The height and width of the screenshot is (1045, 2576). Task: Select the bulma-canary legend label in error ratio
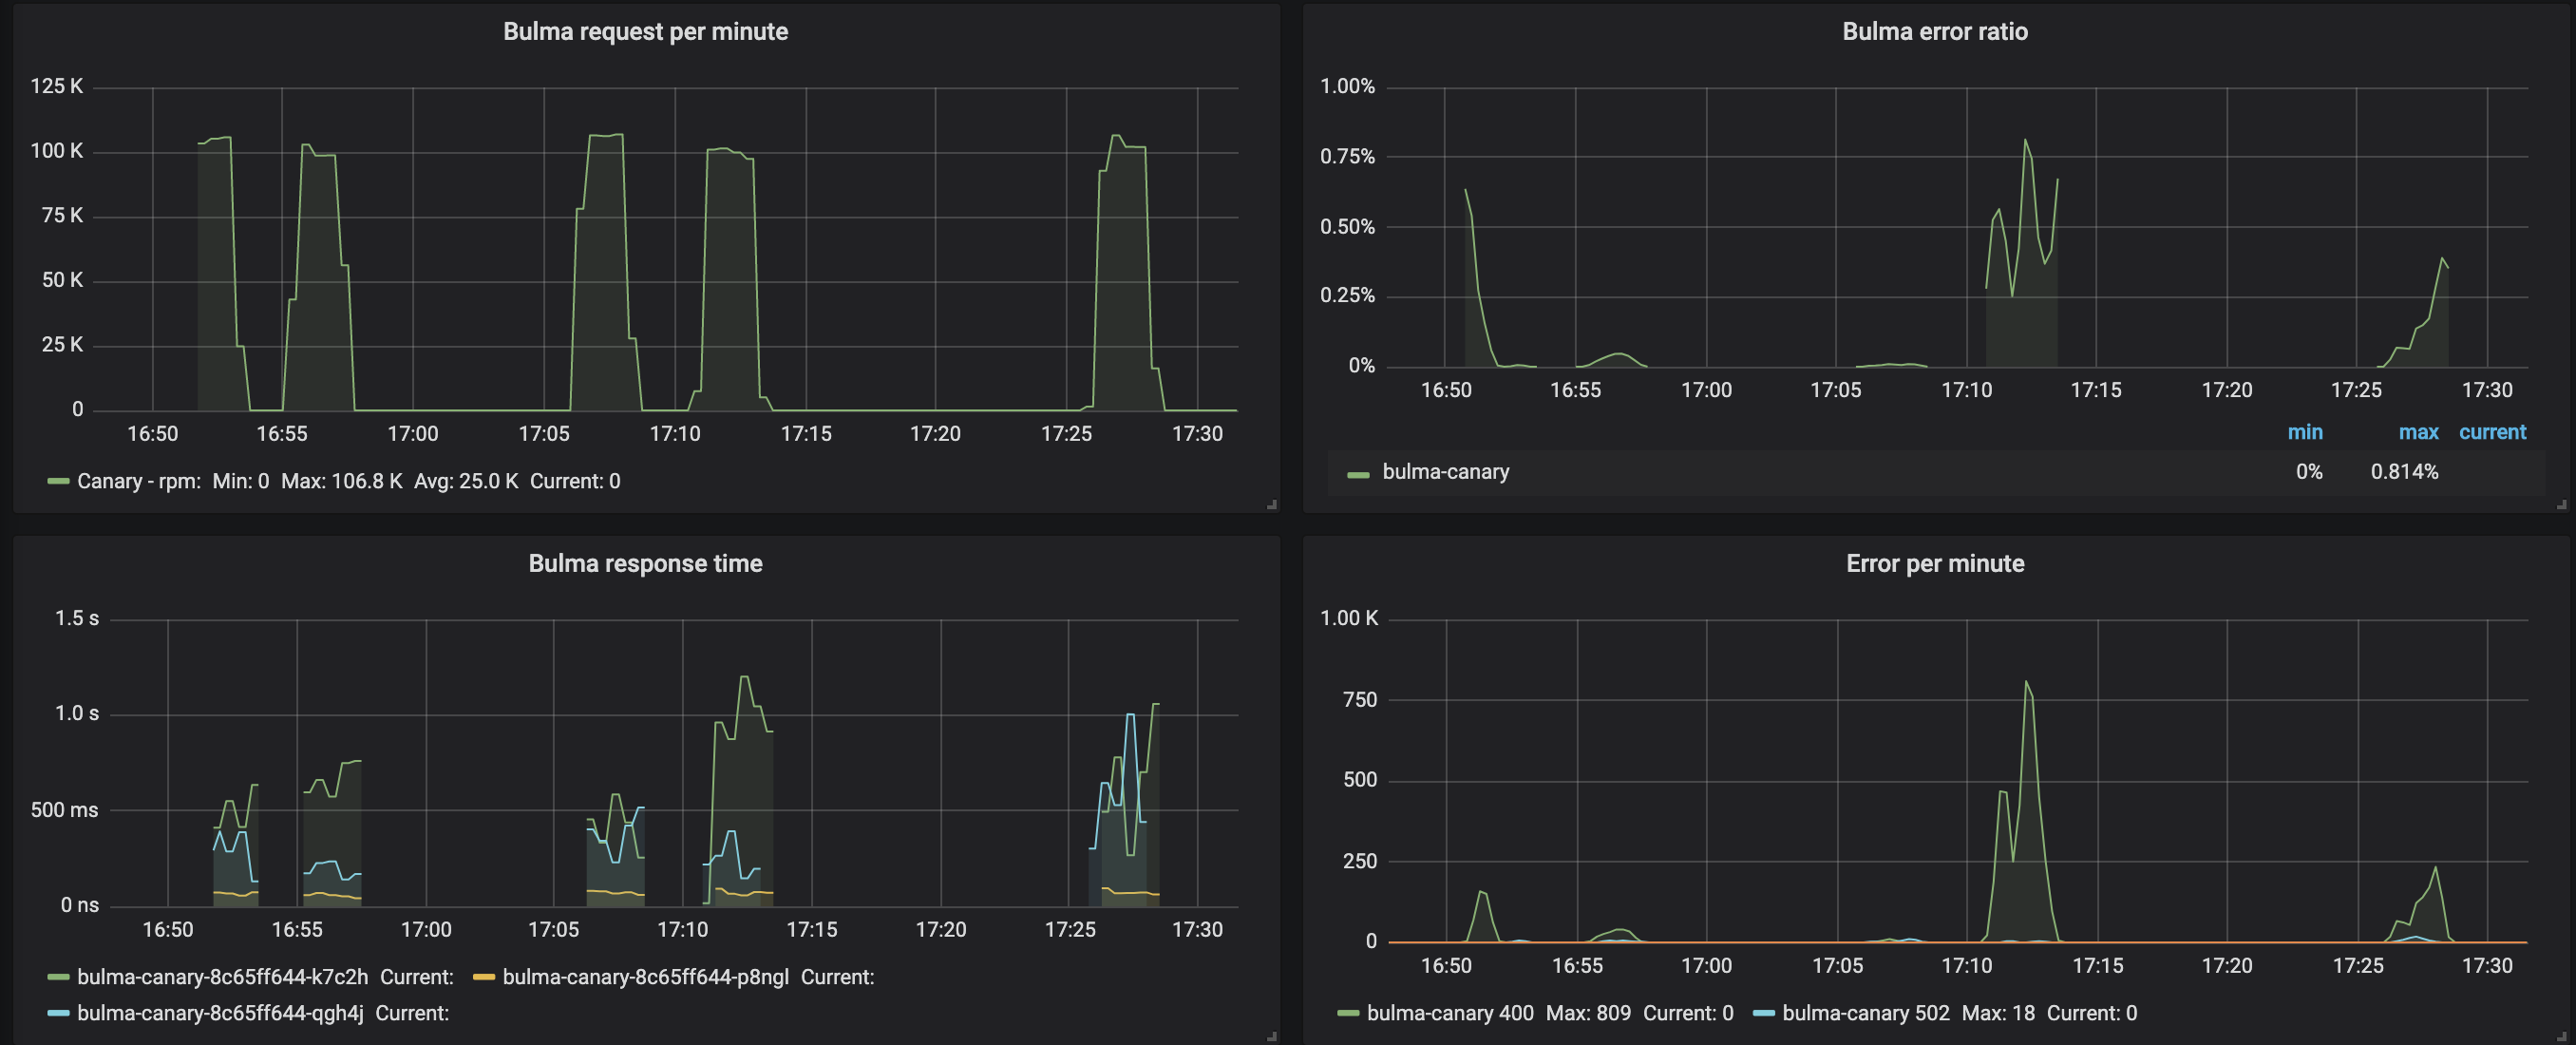[1445, 472]
